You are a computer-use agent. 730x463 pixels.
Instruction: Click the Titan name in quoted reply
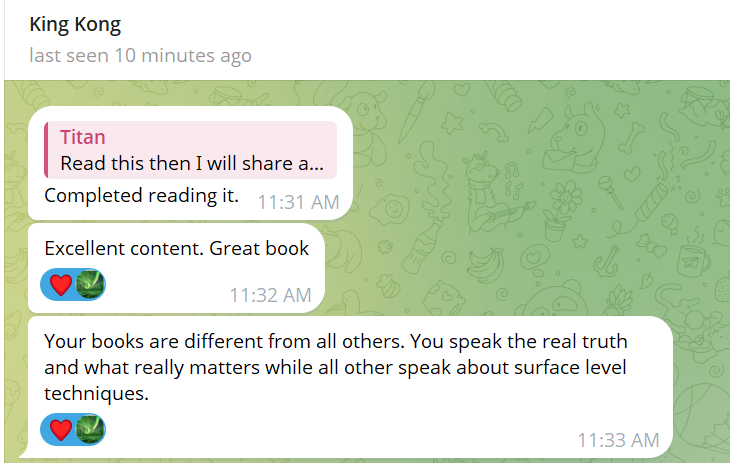pos(83,137)
